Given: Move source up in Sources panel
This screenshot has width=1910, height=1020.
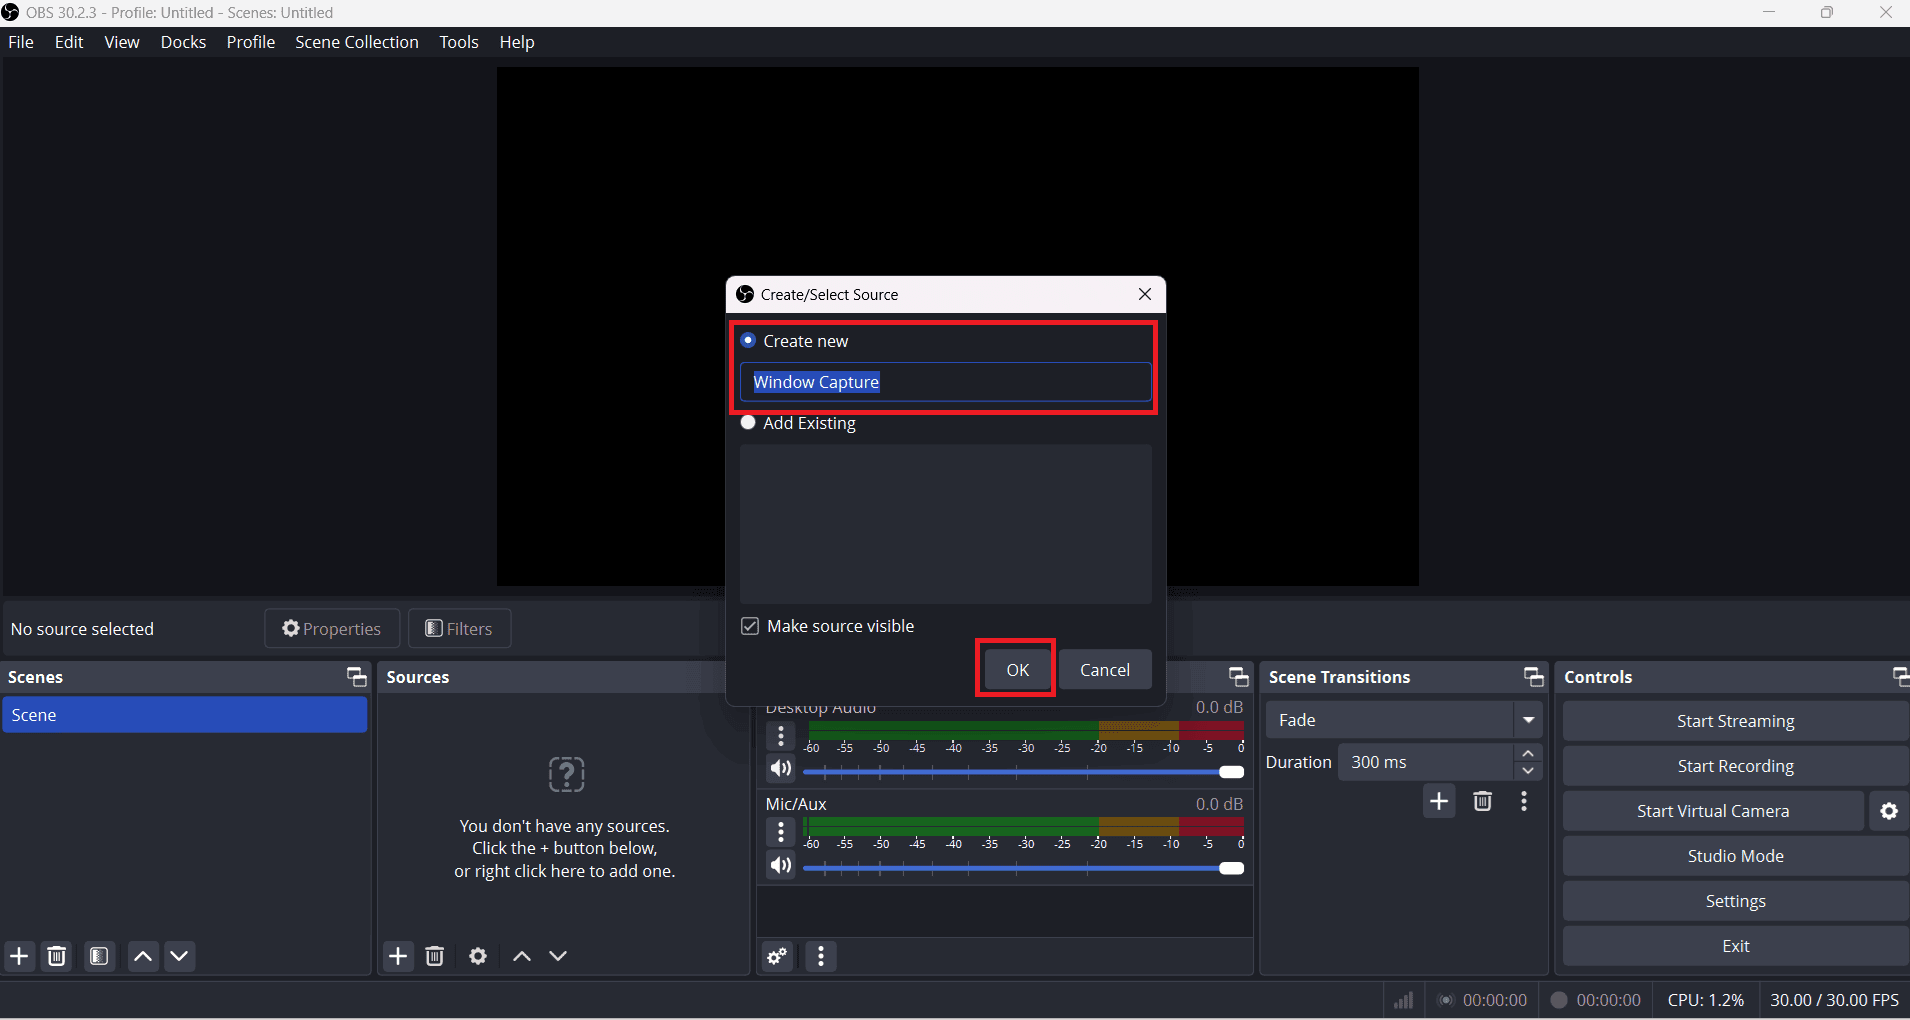Looking at the screenshot, I should (x=522, y=956).
